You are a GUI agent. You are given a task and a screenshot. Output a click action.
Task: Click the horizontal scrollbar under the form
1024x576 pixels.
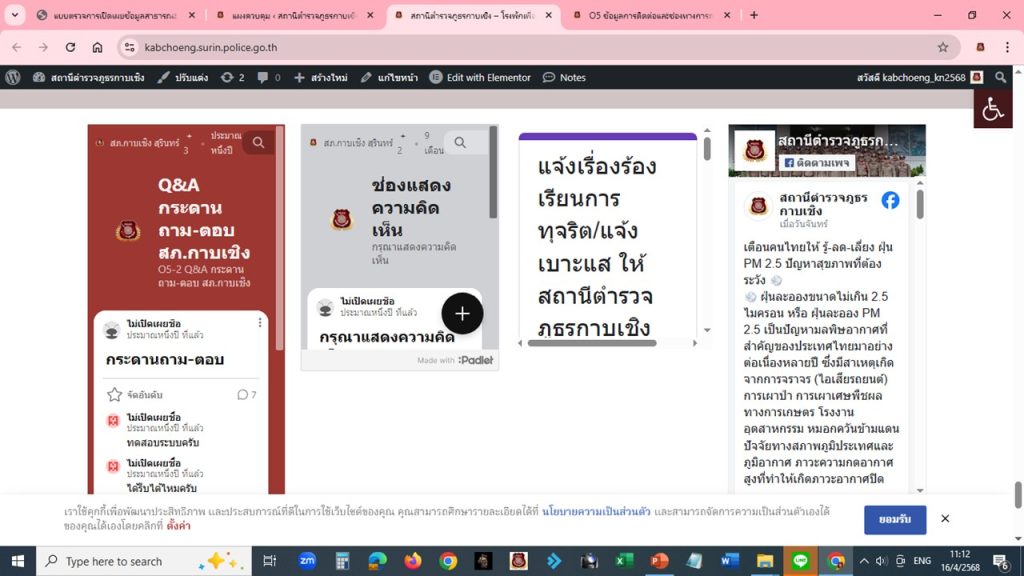(592, 343)
